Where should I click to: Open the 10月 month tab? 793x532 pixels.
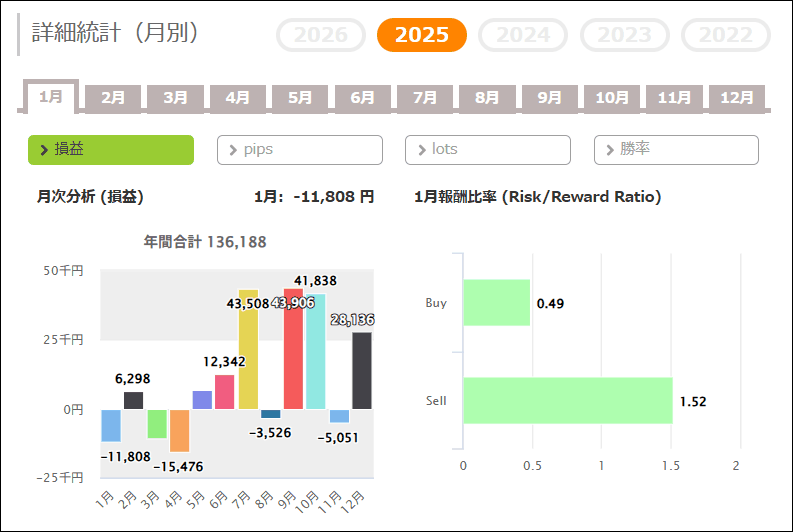click(612, 98)
